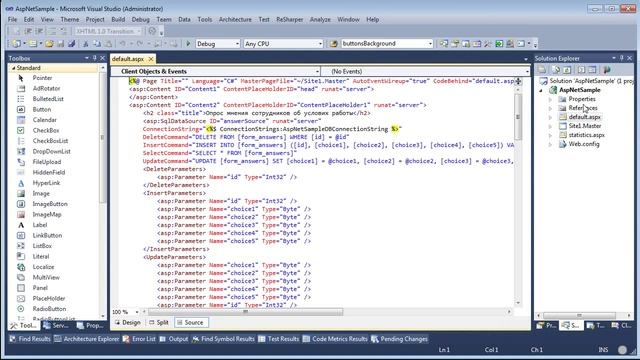640x360 pixels.
Task: Switch to Split view tab
Action: (x=159, y=322)
